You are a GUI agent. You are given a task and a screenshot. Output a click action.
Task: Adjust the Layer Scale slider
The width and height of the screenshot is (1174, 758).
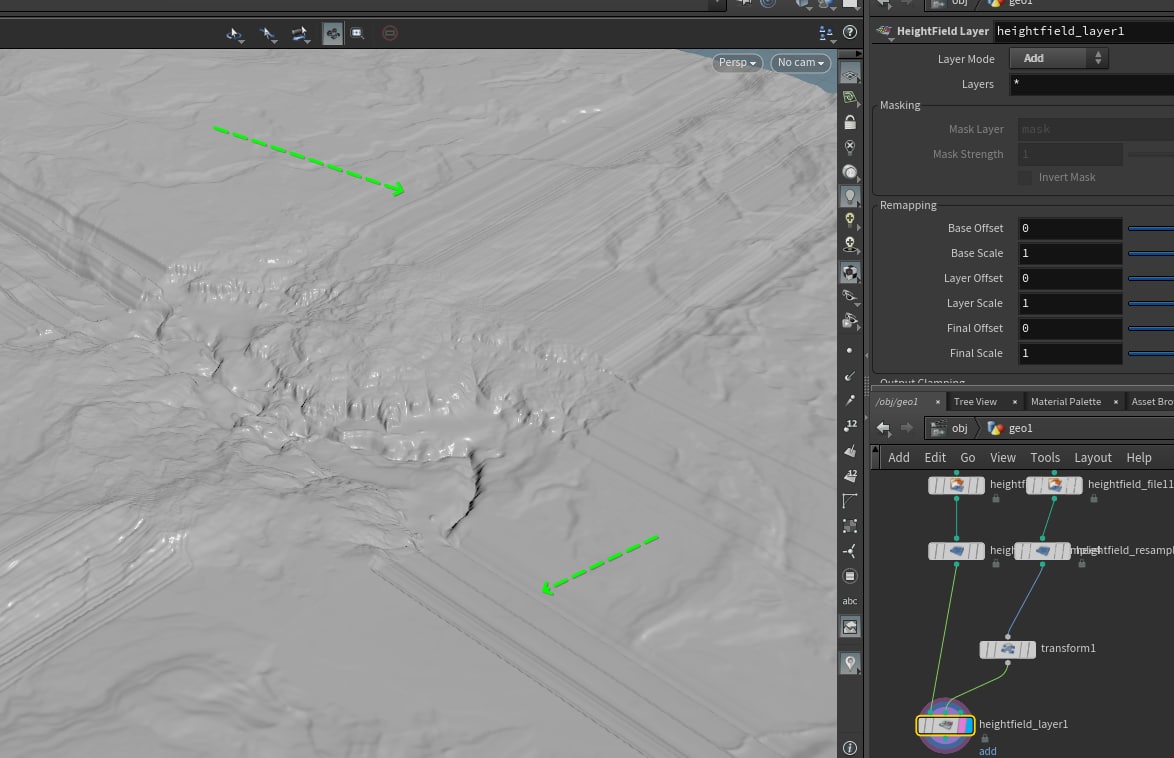tap(1151, 303)
